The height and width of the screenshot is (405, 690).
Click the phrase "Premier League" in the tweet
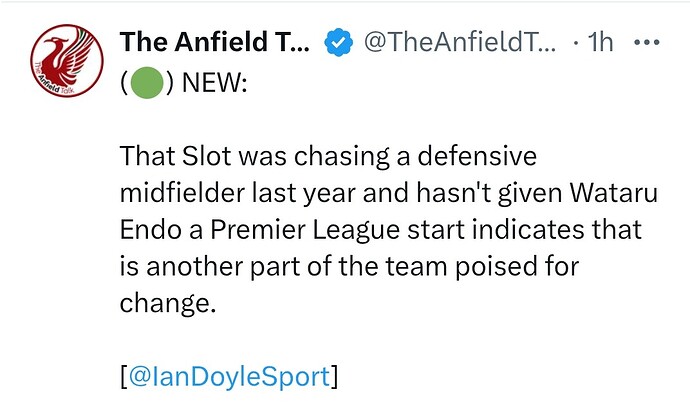(x=305, y=230)
